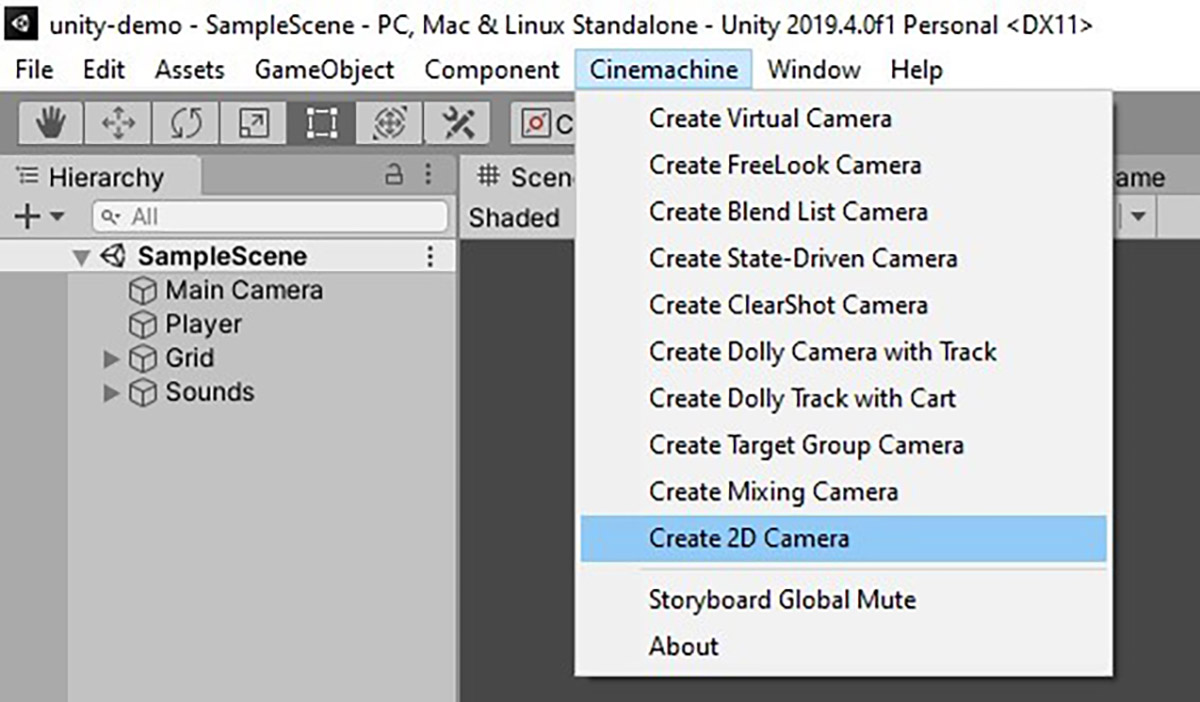The width and height of the screenshot is (1200, 702).
Task: Open the Hierarchy create (+) dropdown
Action: click(38, 216)
